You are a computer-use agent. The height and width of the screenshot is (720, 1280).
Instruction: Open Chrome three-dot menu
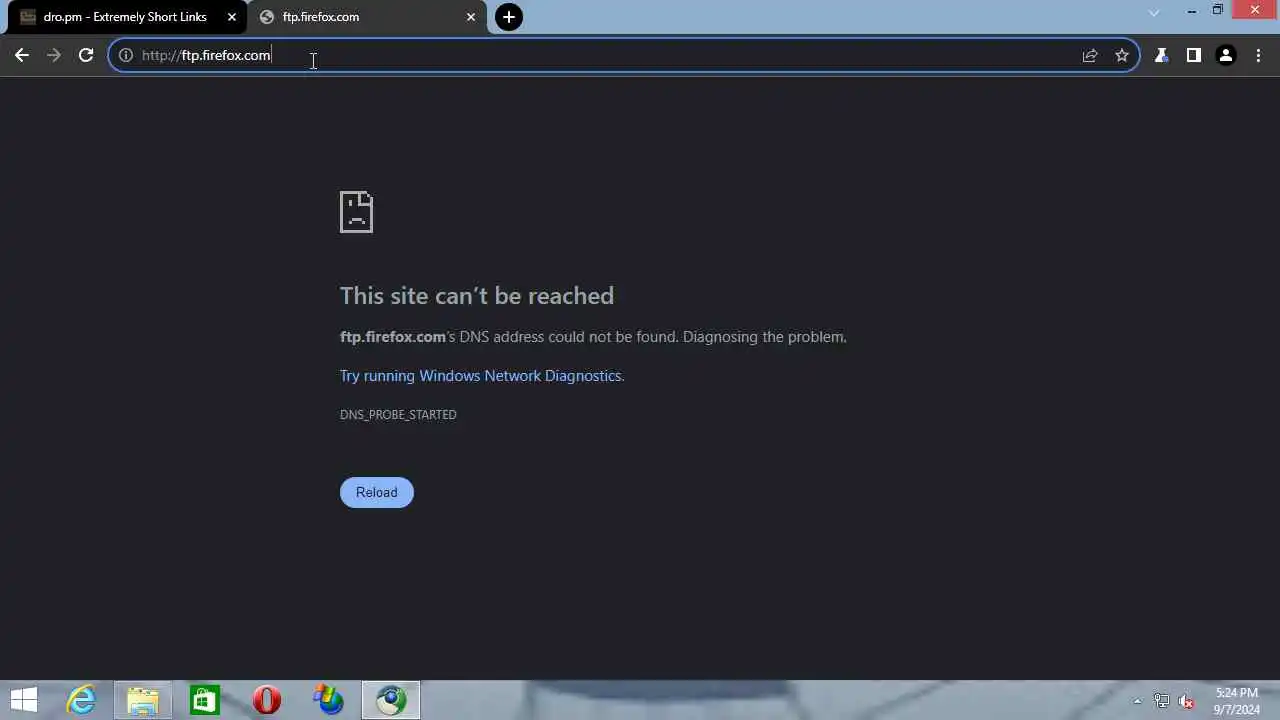coord(1258,55)
